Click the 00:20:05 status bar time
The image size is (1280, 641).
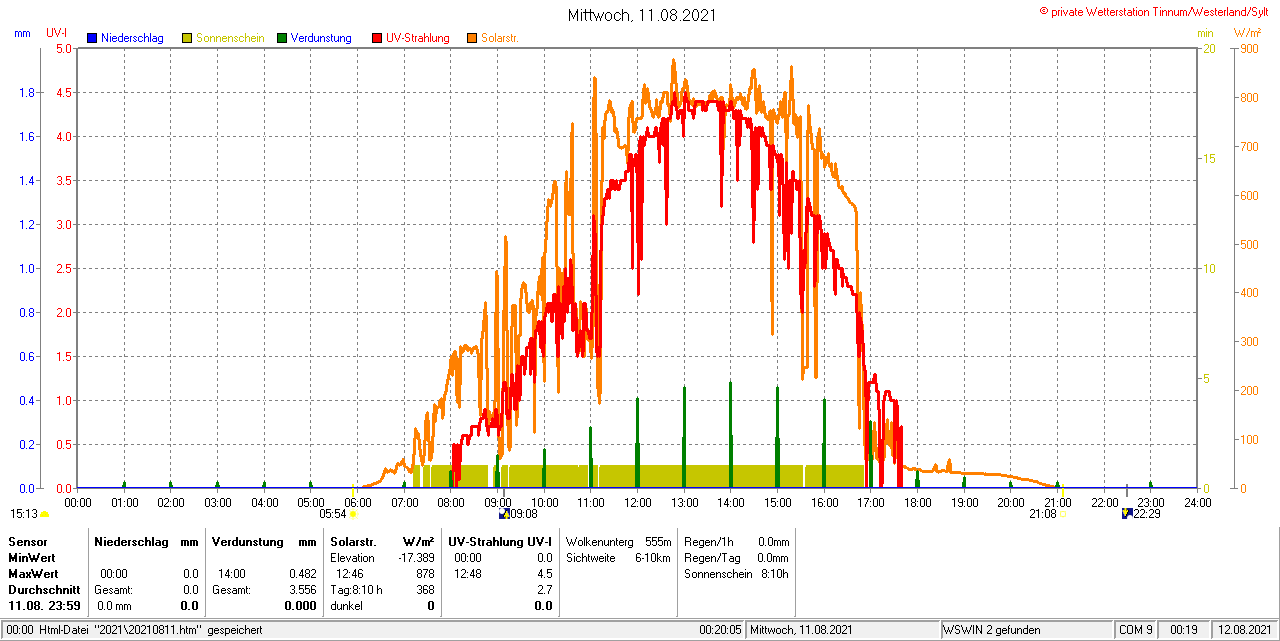(720, 630)
